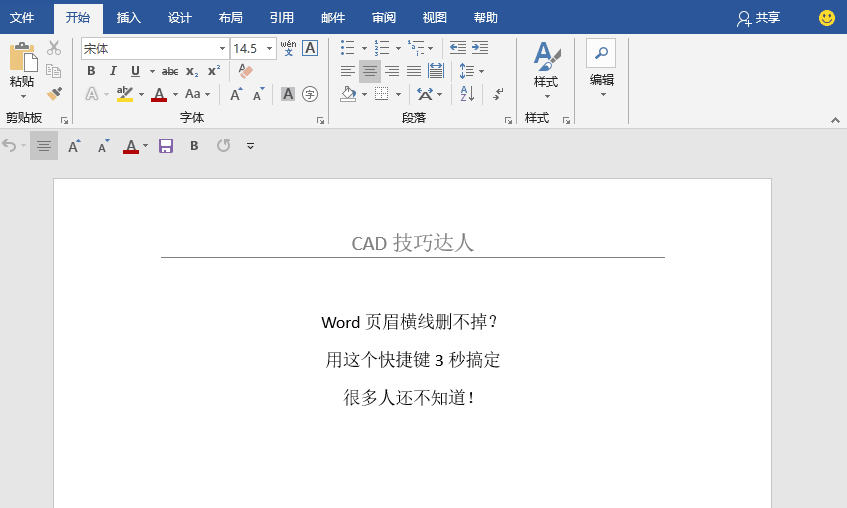The width and height of the screenshot is (847, 508).
Task: Toggle show paragraph marks icon
Action: [x=498, y=94]
